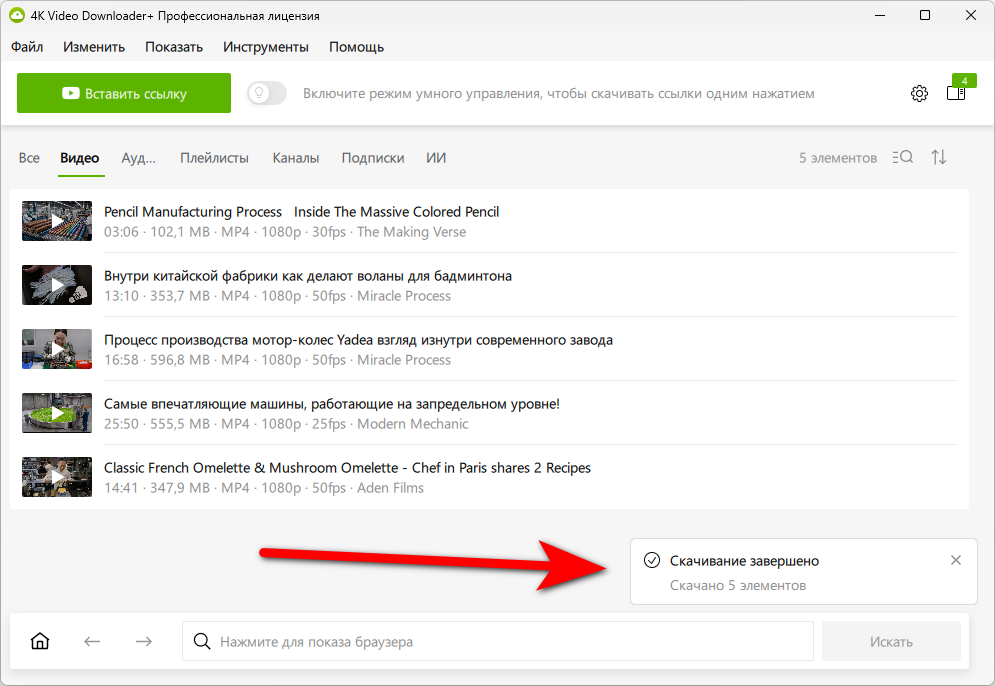This screenshot has width=995, height=686.
Task: Click the 03:06 · 102,1 MB details line
Action: pyautogui.click(x=285, y=232)
